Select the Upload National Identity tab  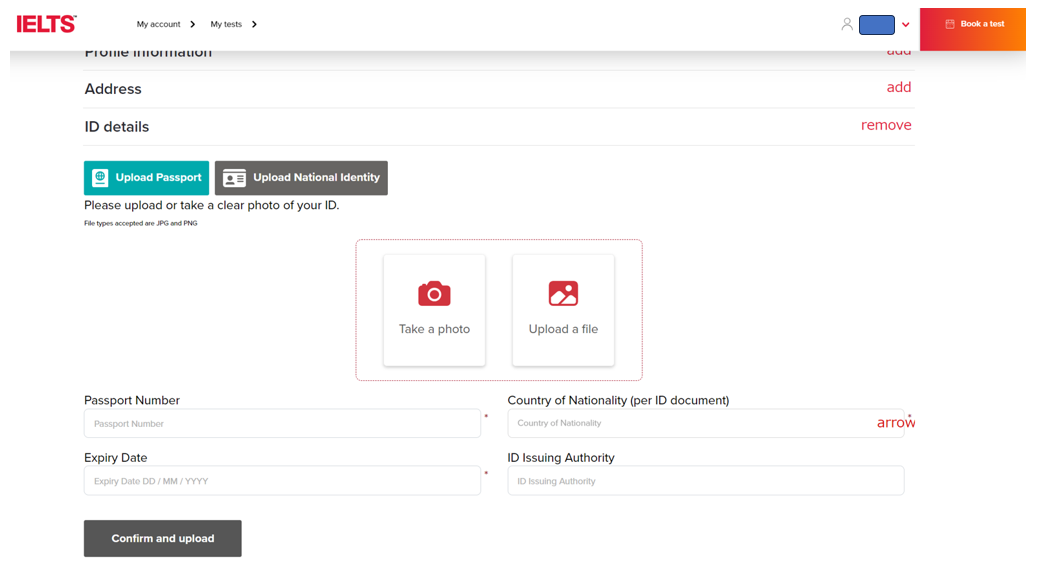pyautogui.click(x=301, y=177)
